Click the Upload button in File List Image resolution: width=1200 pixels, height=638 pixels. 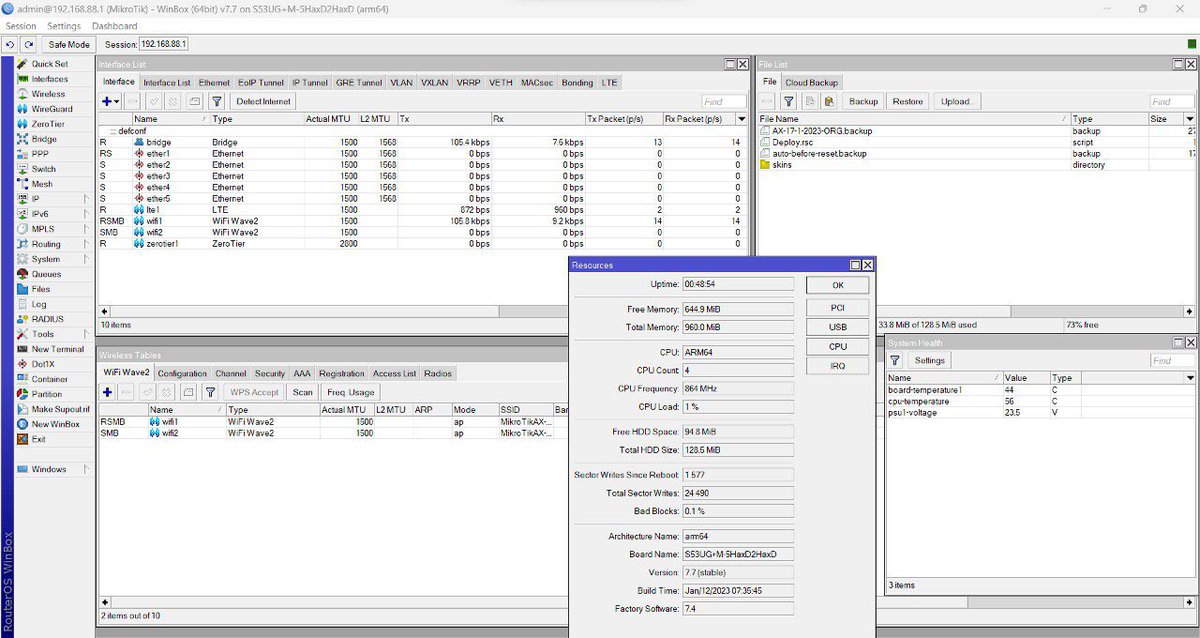tap(958, 101)
